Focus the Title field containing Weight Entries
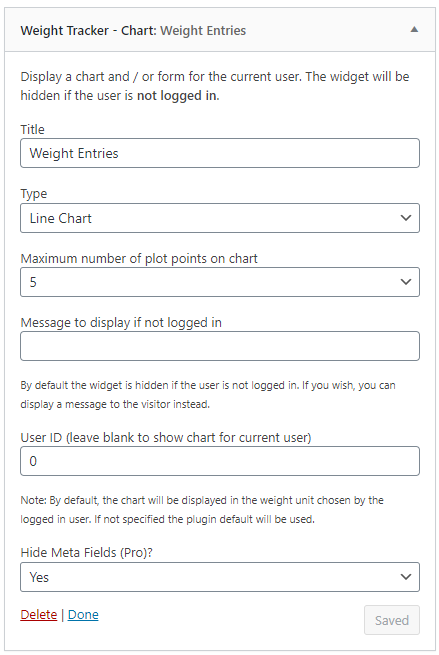This screenshot has height=655, width=439. click(220, 153)
